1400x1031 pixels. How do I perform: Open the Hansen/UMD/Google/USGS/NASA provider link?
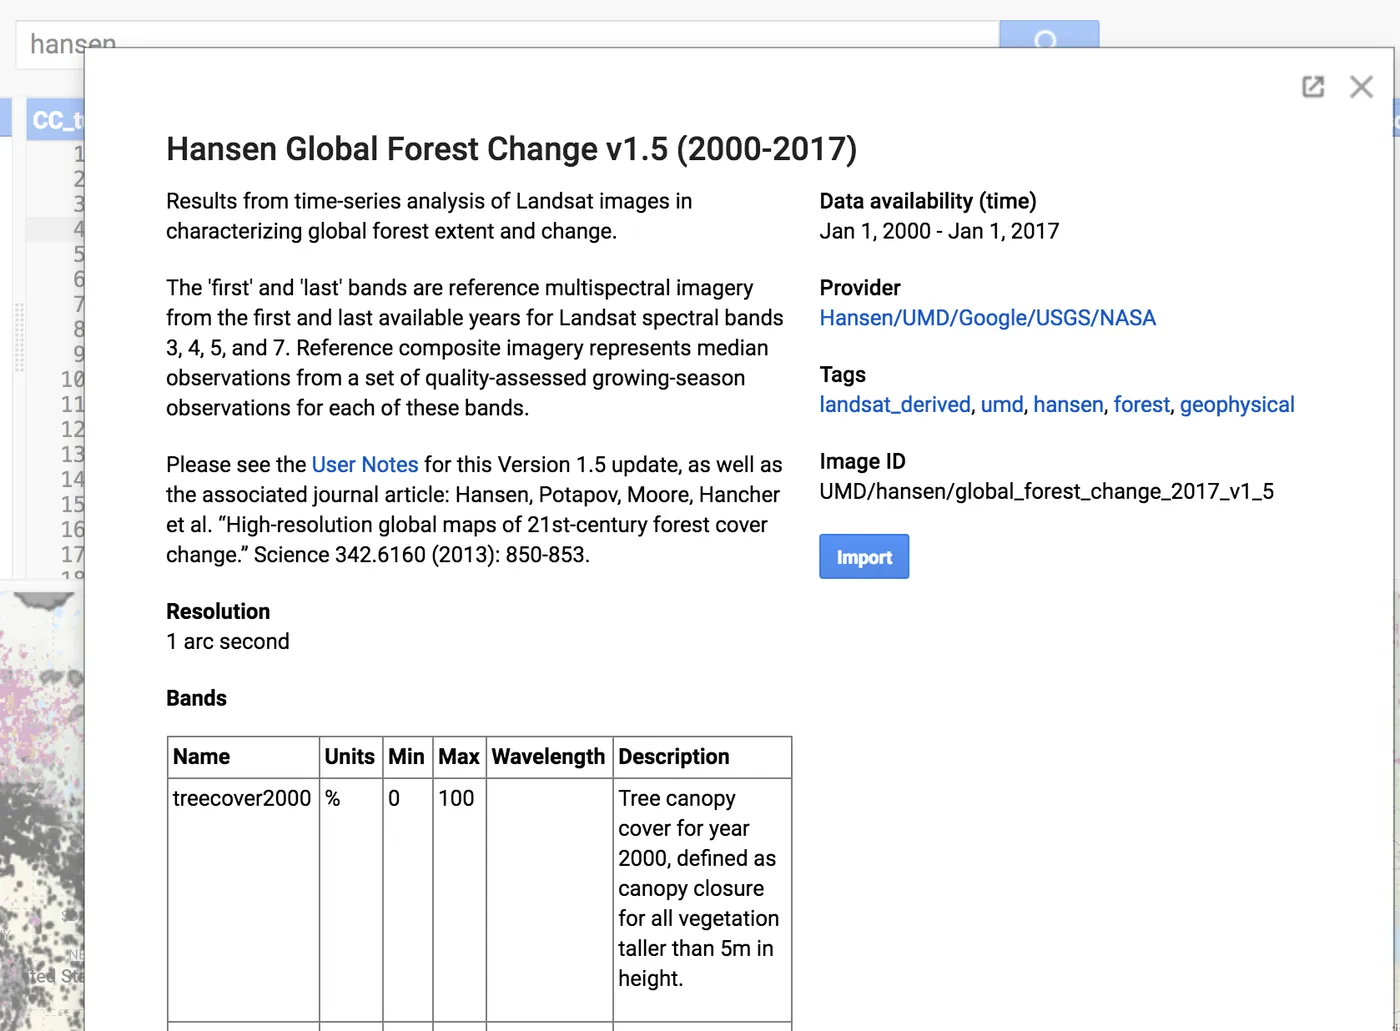(x=988, y=318)
